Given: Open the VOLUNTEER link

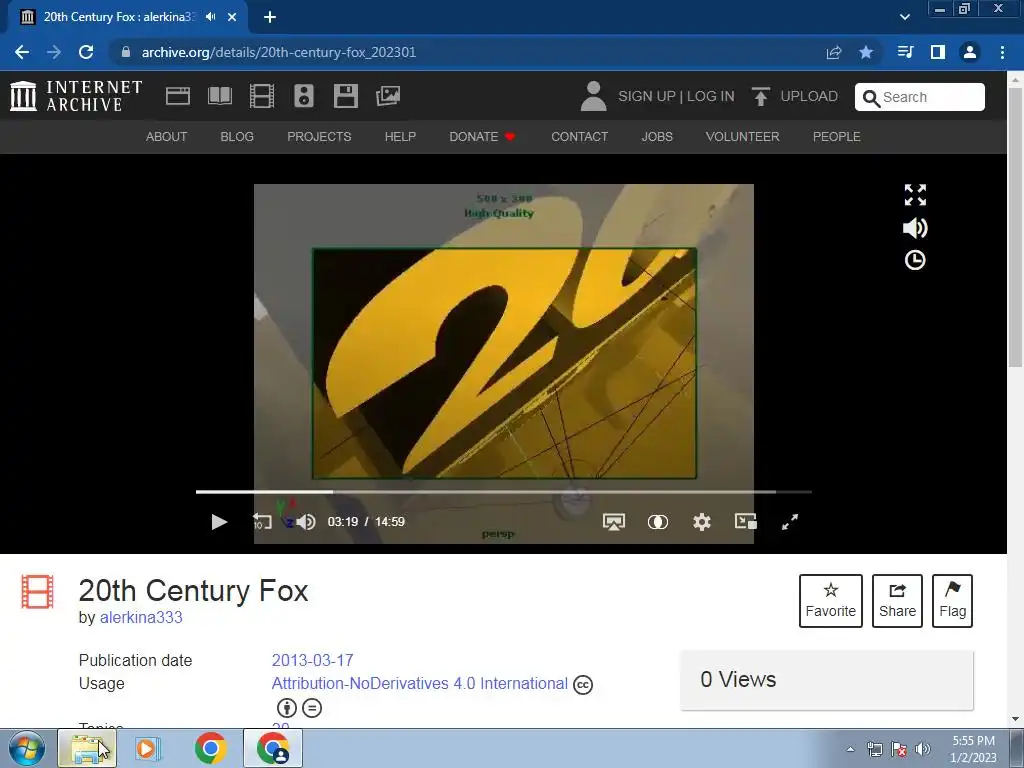Looking at the screenshot, I should coord(743,136).
